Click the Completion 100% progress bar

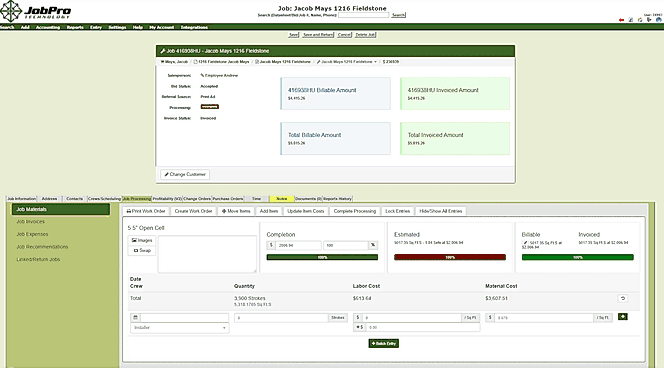(x=322, y=257)
